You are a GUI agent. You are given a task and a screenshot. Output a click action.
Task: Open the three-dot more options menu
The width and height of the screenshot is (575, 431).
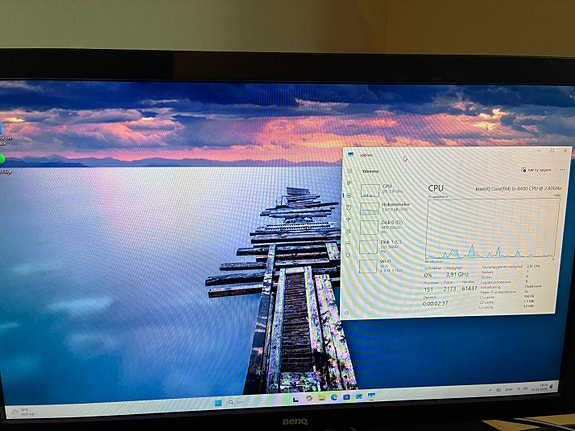pos(562,169)
